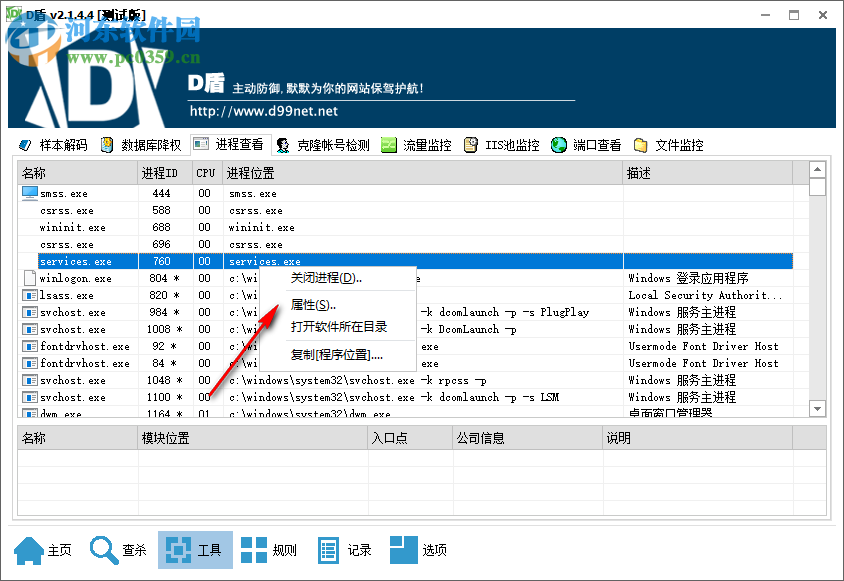The width and height of the screenshot is (844, 581).
Task: Go to the 主页 section
Action: coord(43,550)
